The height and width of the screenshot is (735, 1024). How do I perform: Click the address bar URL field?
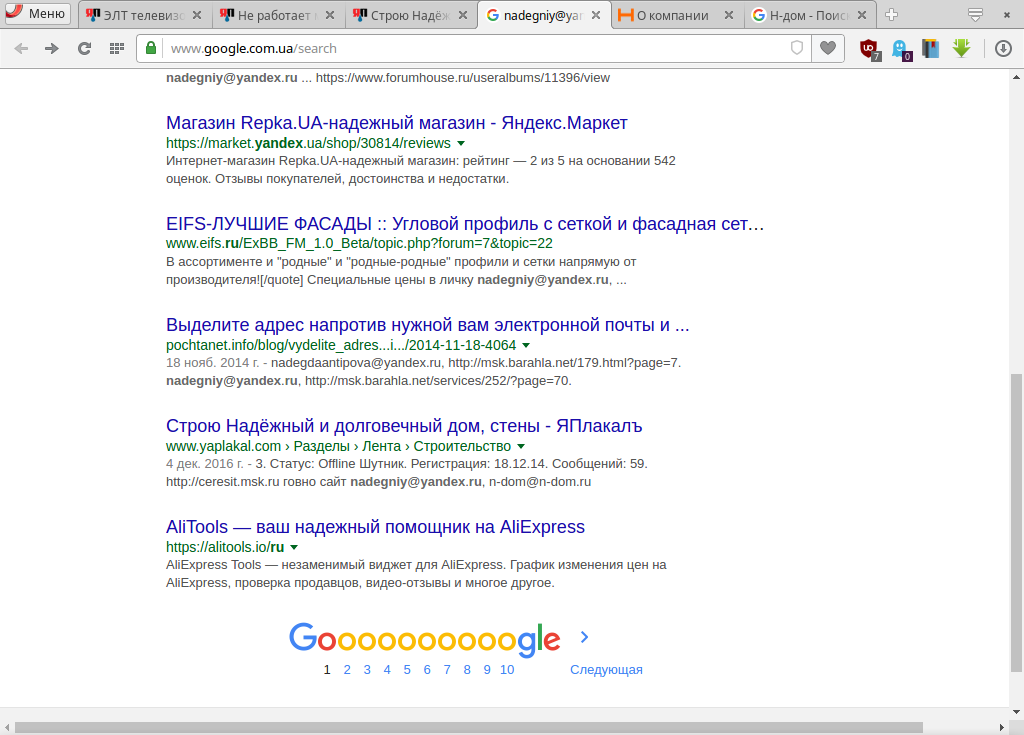pyautogui.click(x=473, y=48)
